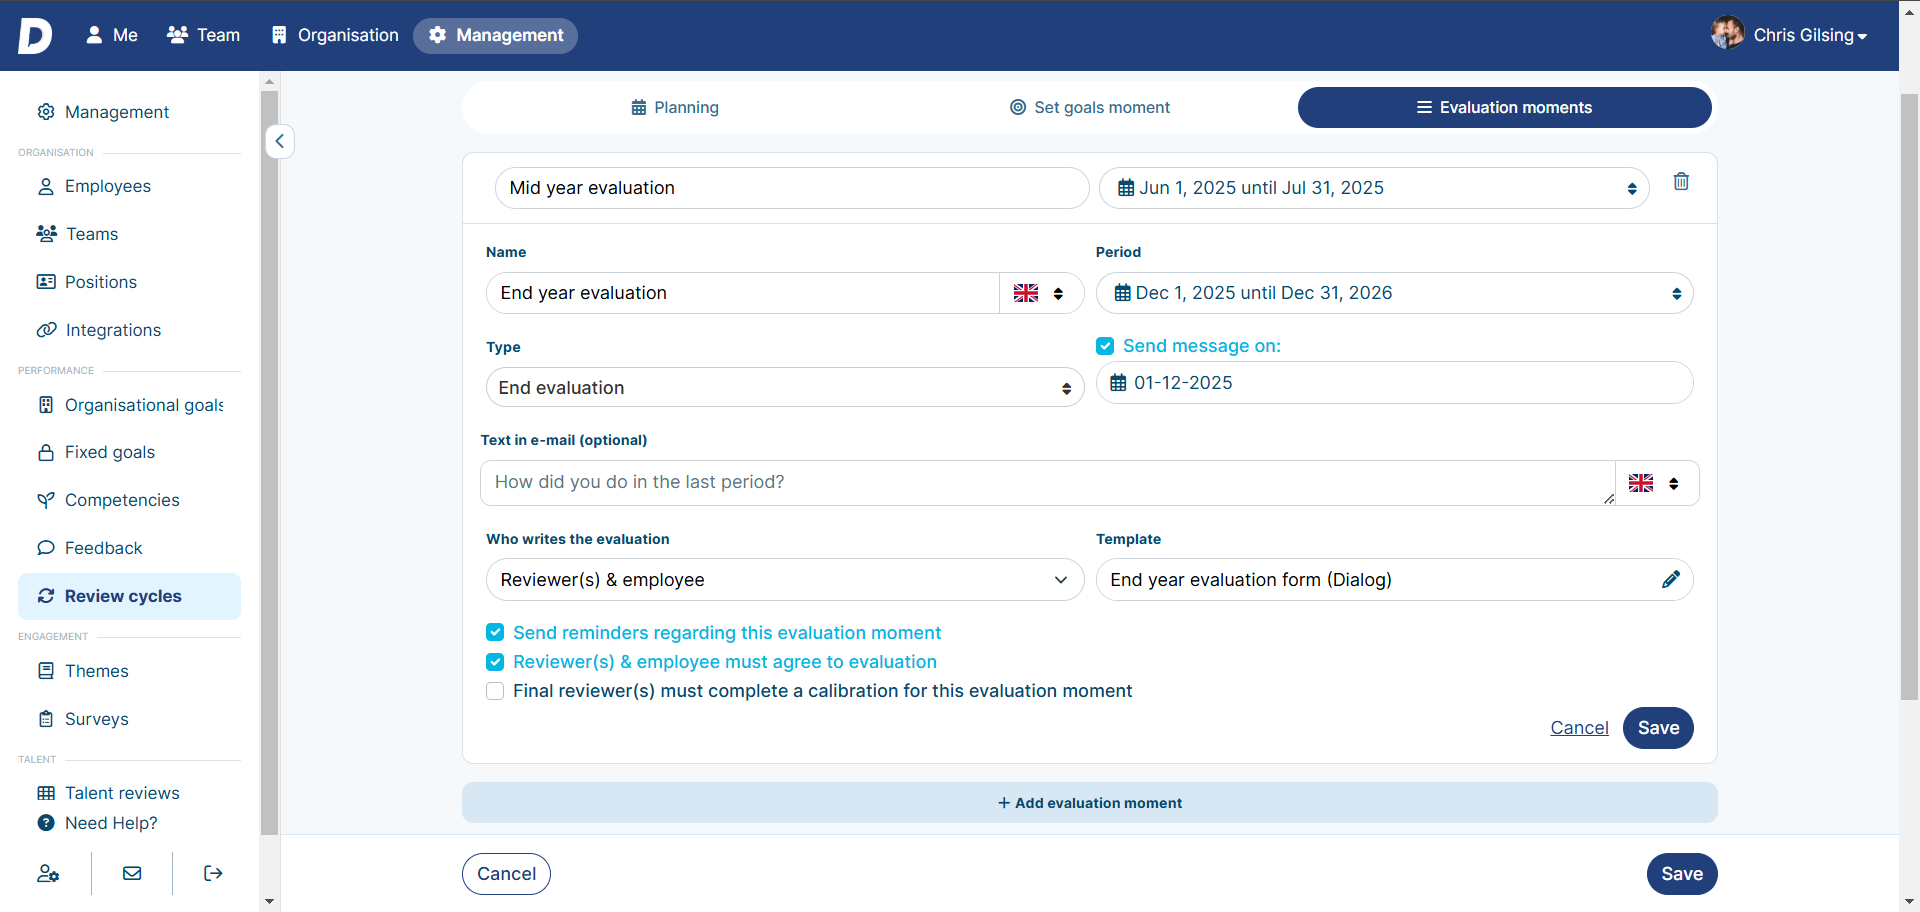
Task: Switch to Set goals moment tab
Action: 1089,107
